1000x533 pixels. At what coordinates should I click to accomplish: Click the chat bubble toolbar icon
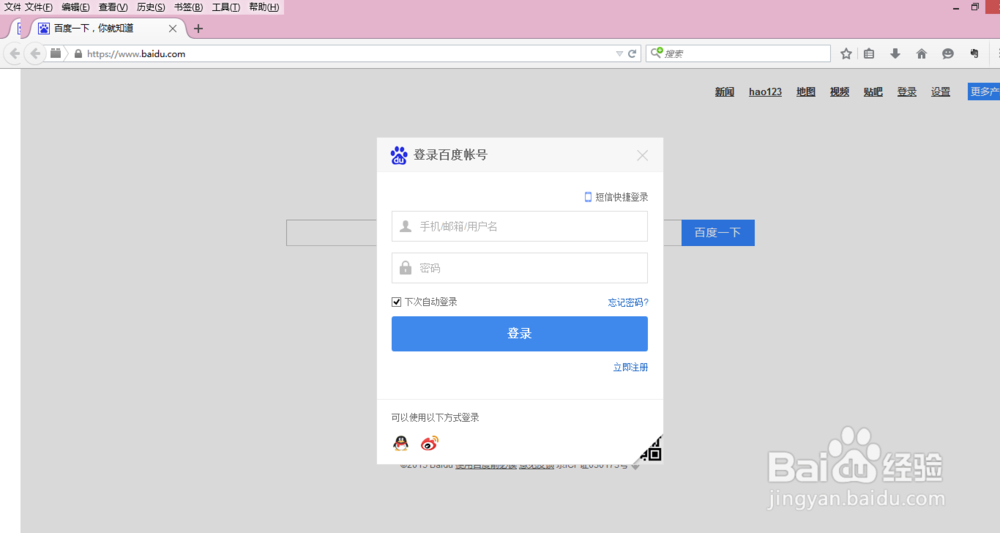click(948, 54)
